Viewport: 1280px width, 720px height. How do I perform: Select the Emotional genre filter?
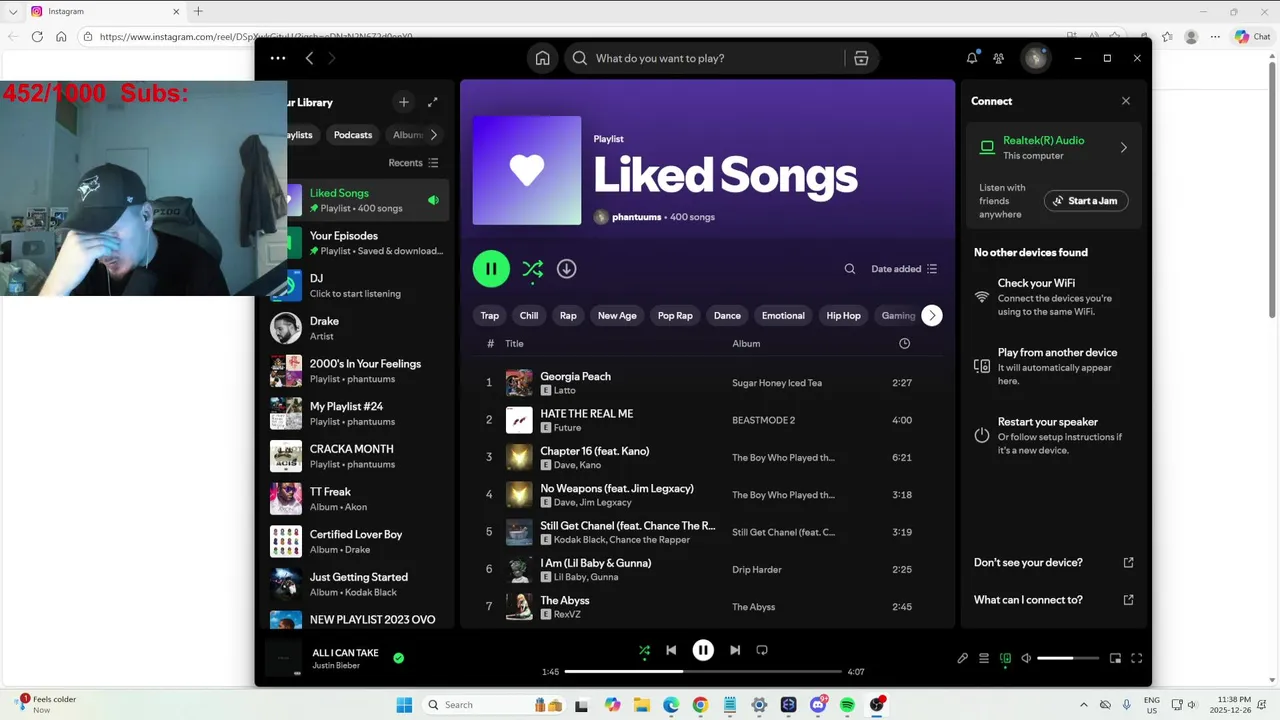click(x=783, y=315)
